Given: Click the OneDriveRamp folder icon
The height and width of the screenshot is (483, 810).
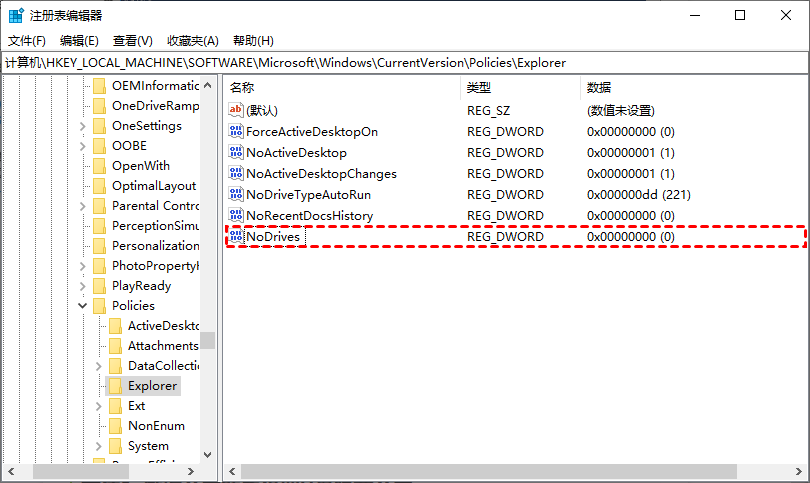Looking at the screenshot, I should tap(99, 106).
